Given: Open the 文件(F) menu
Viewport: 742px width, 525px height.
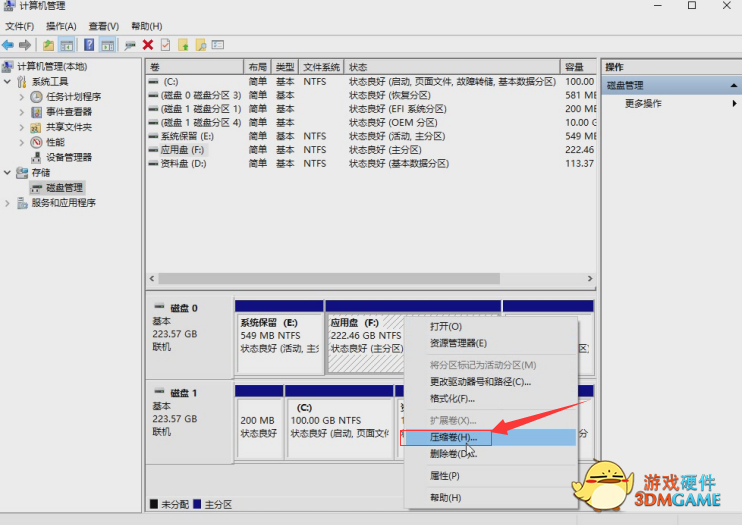Looking at the screenshot, I should click(x=19, y=27).
